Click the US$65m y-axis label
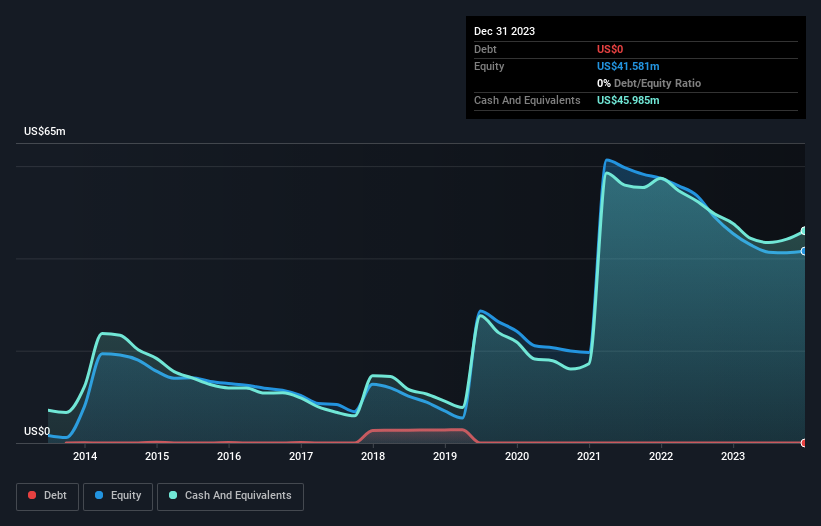This screenshot has height=526, width=821. (45, 131)
